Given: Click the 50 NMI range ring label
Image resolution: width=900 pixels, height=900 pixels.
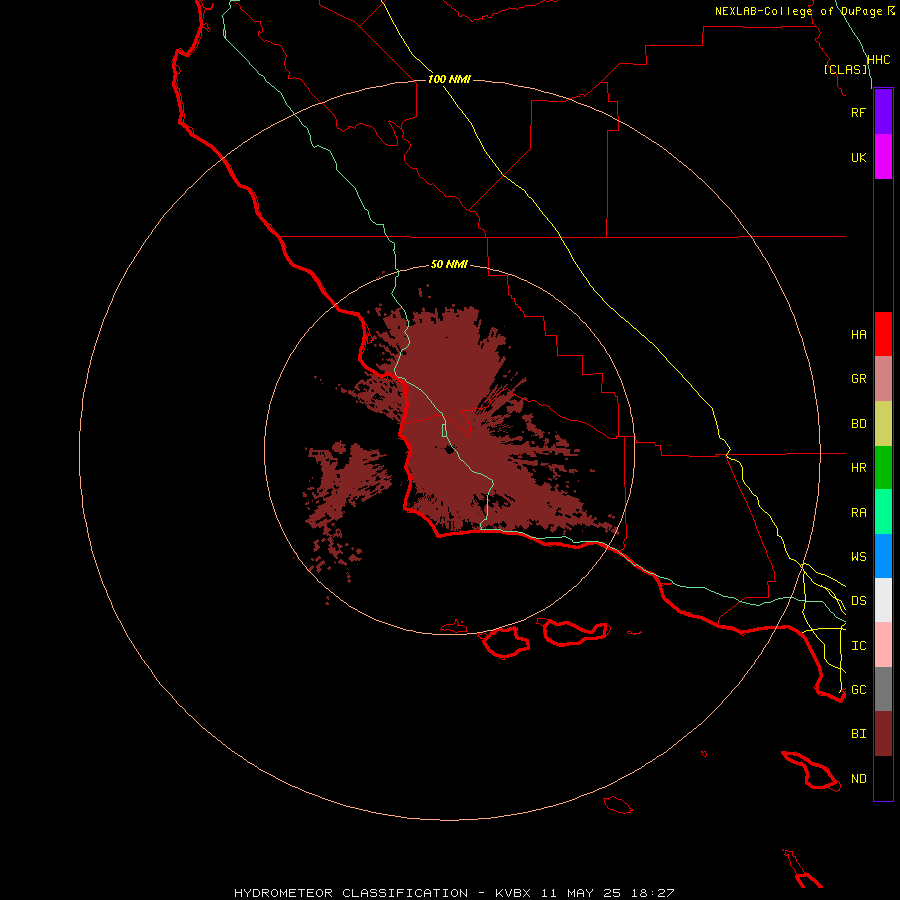Looking at the screenshot, I should 449,264.
